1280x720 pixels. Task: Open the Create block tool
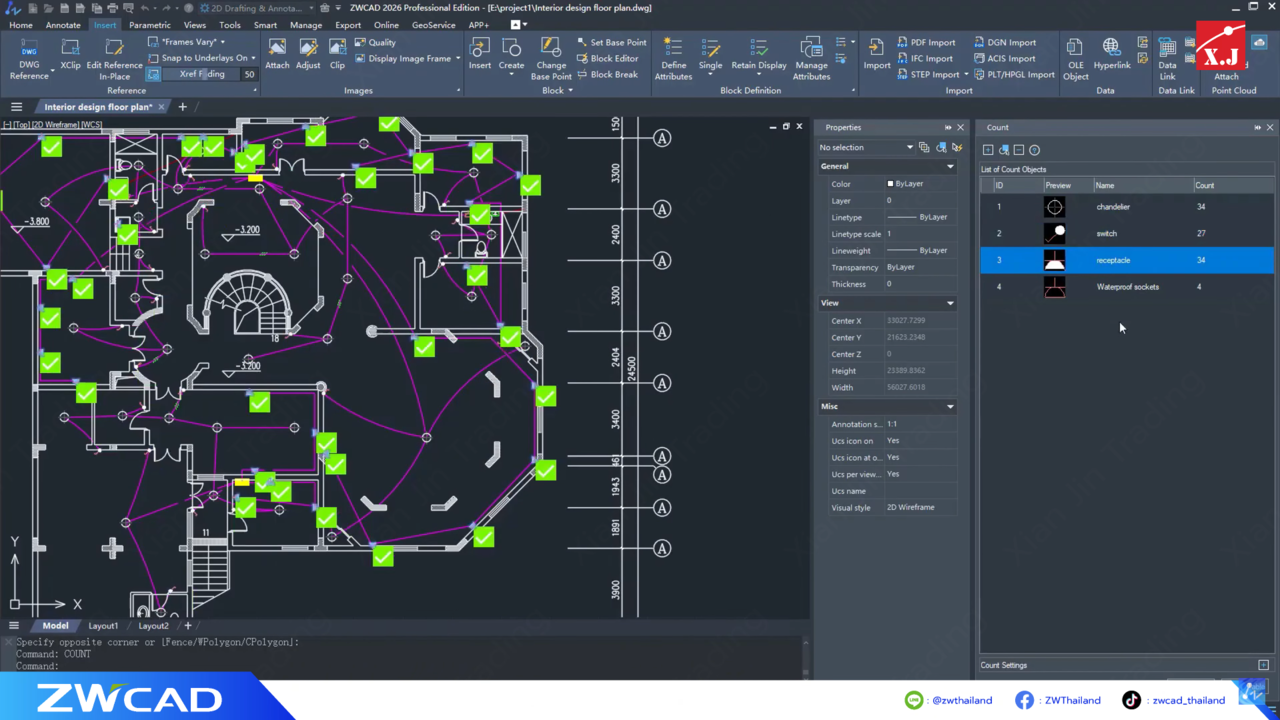(511, 55)
